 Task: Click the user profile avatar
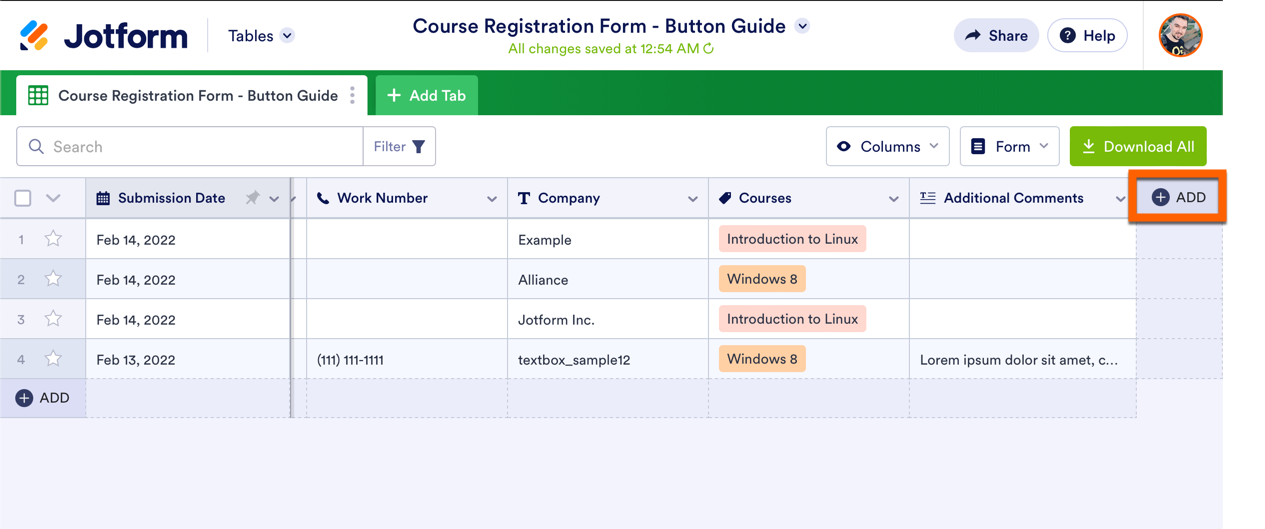coord(1180,36)
